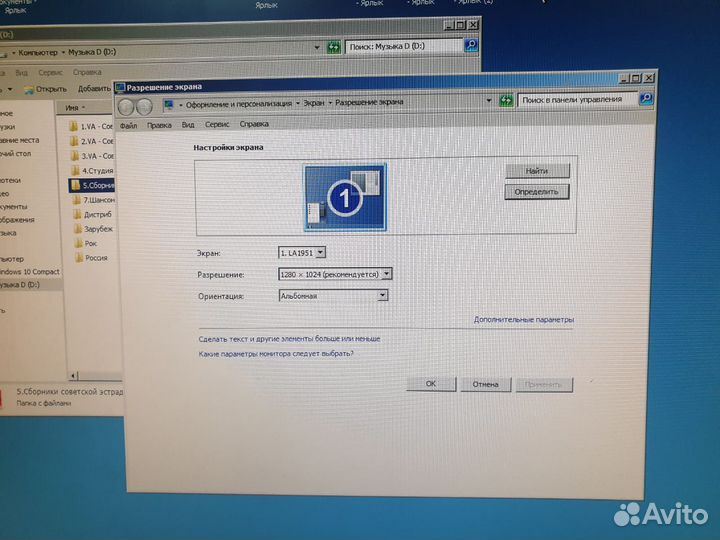Click the link Сделать текст и другие элементы больше или меньше
This screenshot has width=720, height=540.
(289, 339)
